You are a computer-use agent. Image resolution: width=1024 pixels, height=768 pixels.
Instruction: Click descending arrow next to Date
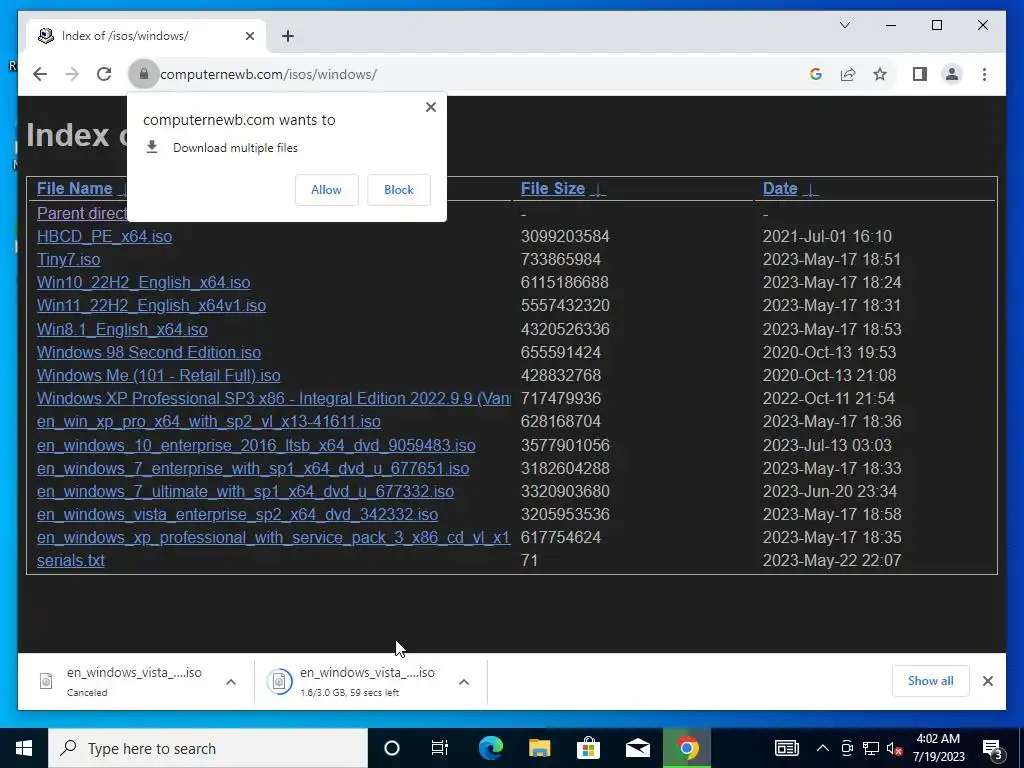(810, 190)
